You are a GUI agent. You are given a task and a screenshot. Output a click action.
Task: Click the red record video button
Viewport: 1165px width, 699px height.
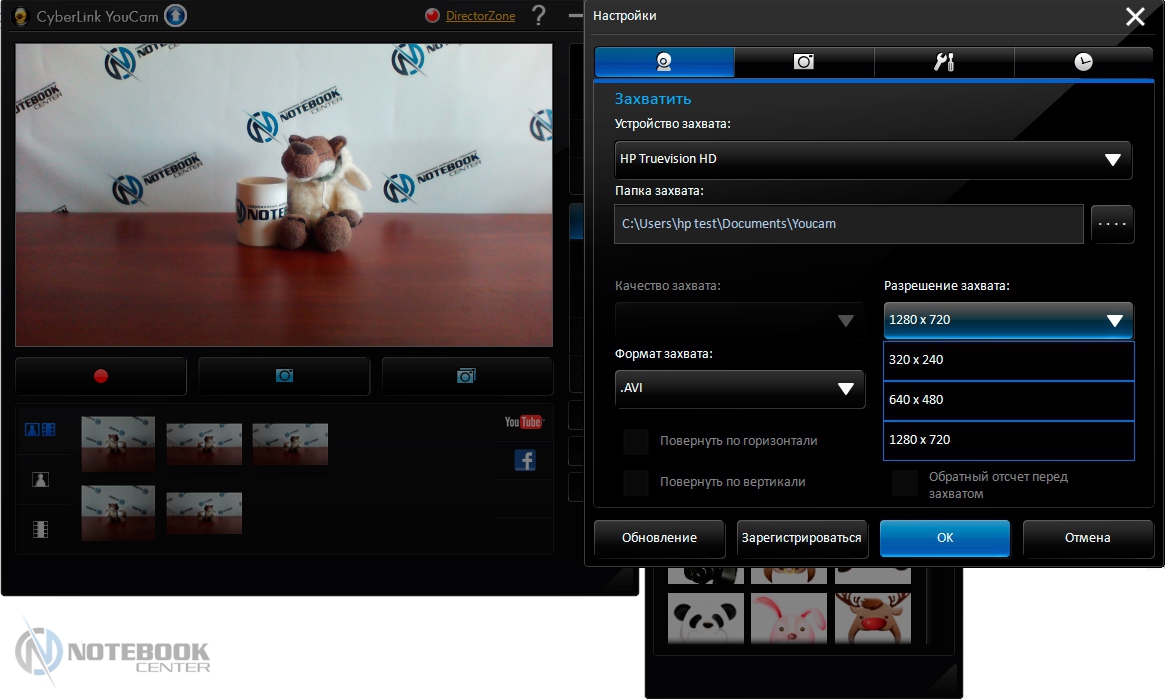pos(100,376)
